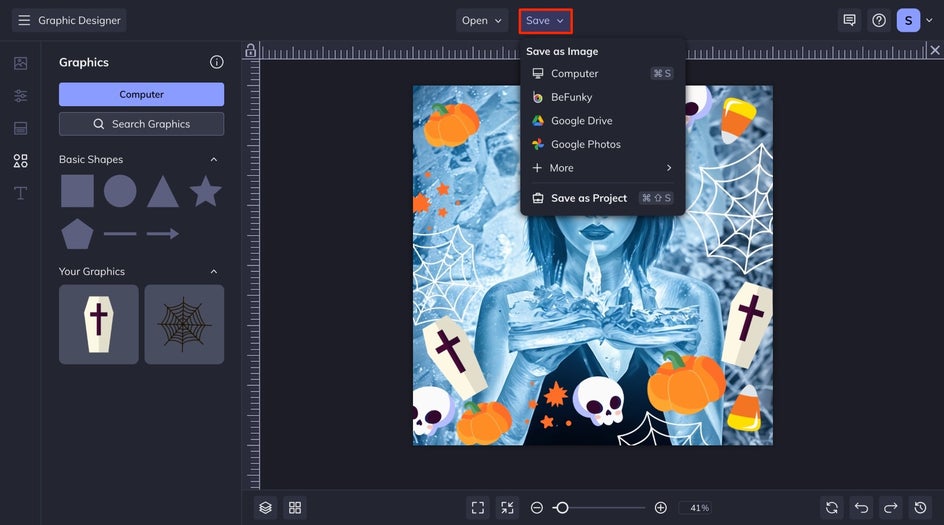Viewport: 944px width, 525px height.
Task: Click the reset/refresh canvas icon
Action: pos(831,508)
